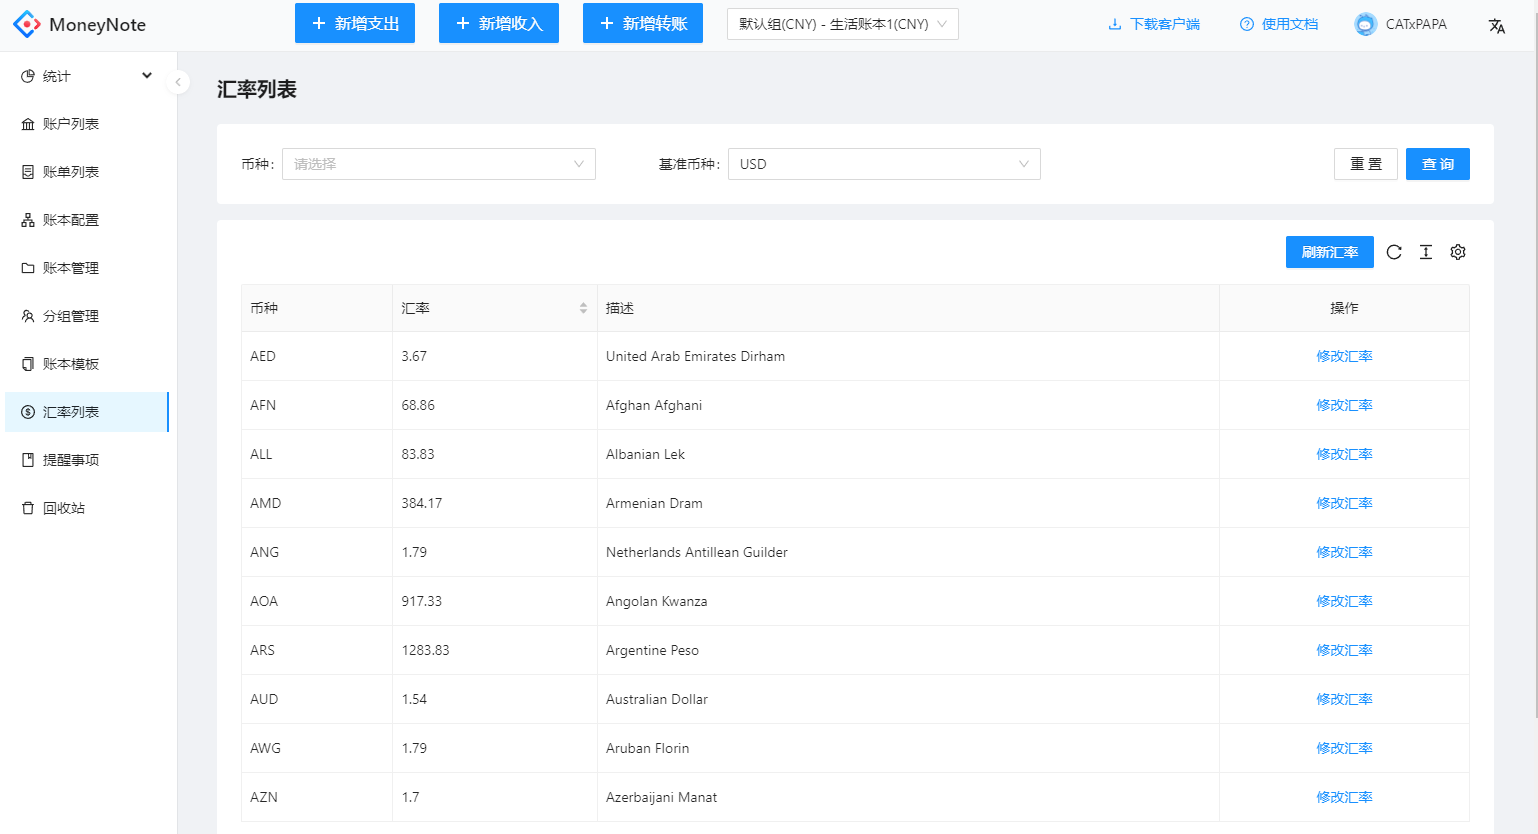This screenshot has height=834, width=1538.
Task: Open 提醒事项 in sidebar
Action: coord(87,460)
